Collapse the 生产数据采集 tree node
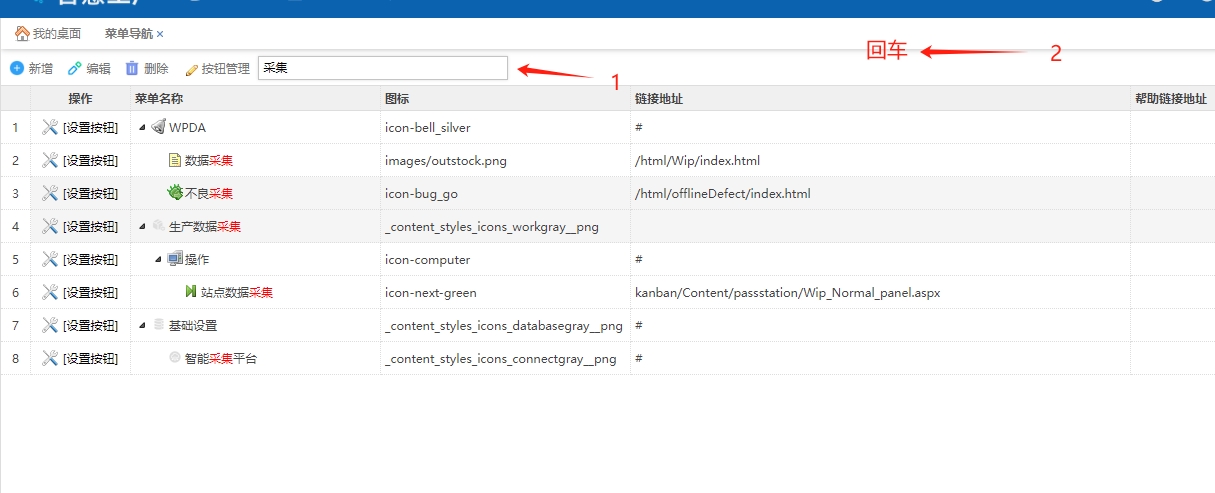 (x=142, y=226)
